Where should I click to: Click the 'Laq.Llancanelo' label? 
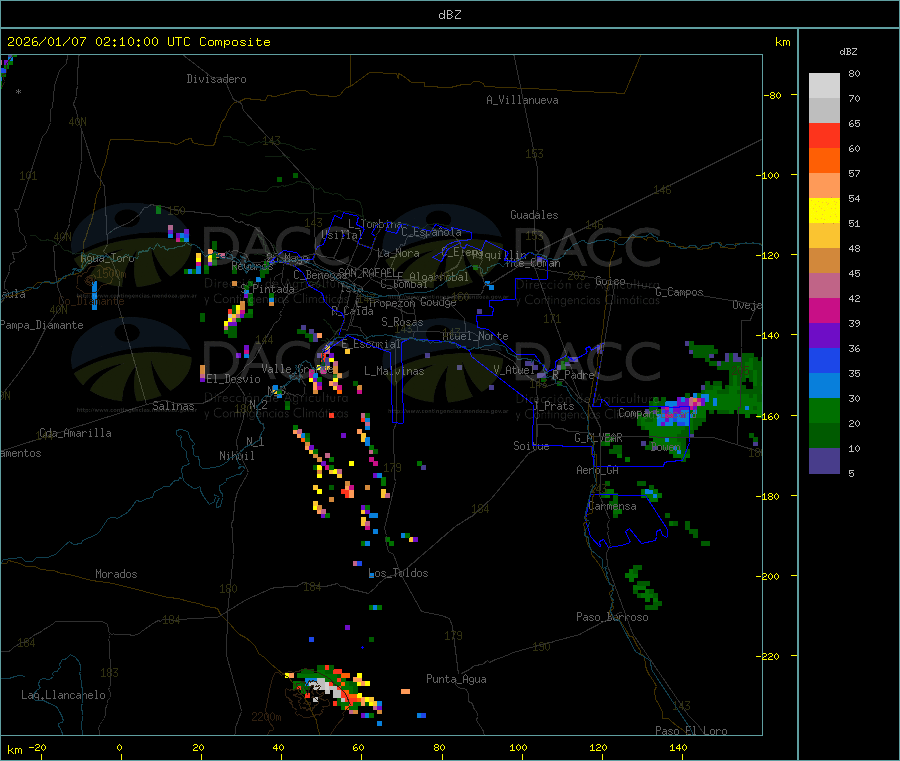[x=63, y=695]
